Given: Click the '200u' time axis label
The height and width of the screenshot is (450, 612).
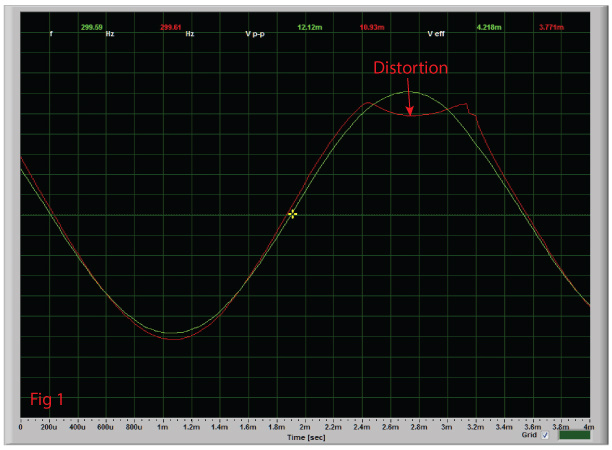Looking at the screenshot, I should coord(49,427).
